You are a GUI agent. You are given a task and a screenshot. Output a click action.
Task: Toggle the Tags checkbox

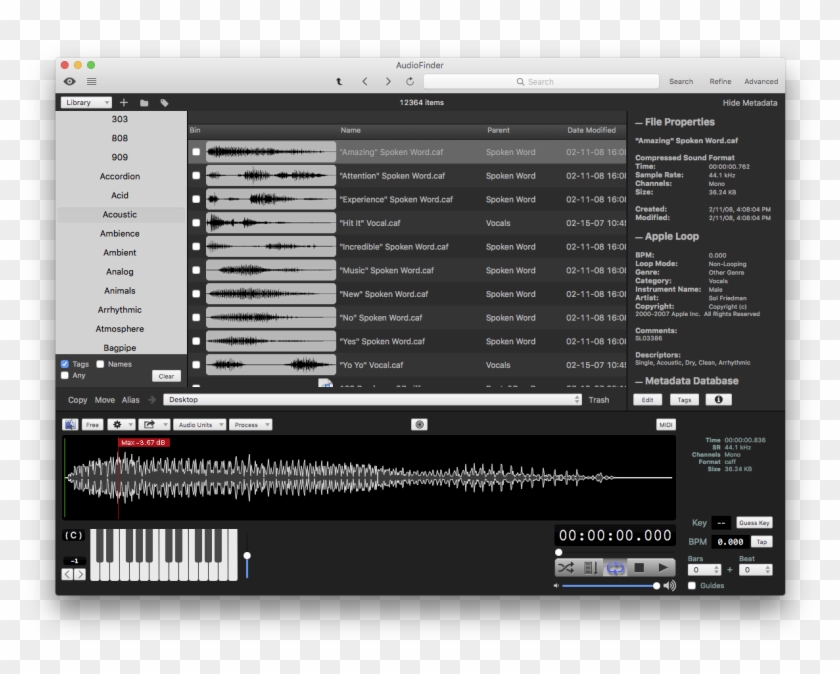point(65,364)
